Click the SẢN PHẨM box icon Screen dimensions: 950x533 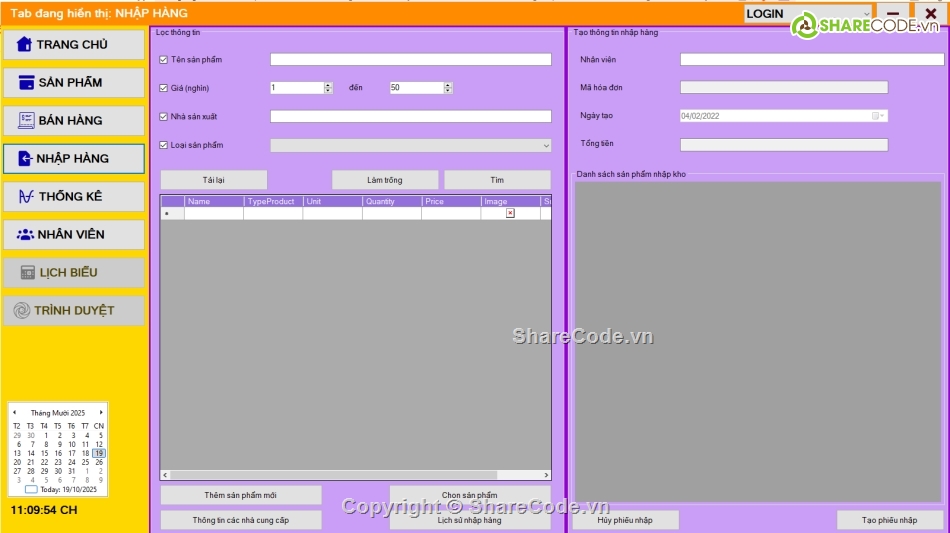point(26,82)
